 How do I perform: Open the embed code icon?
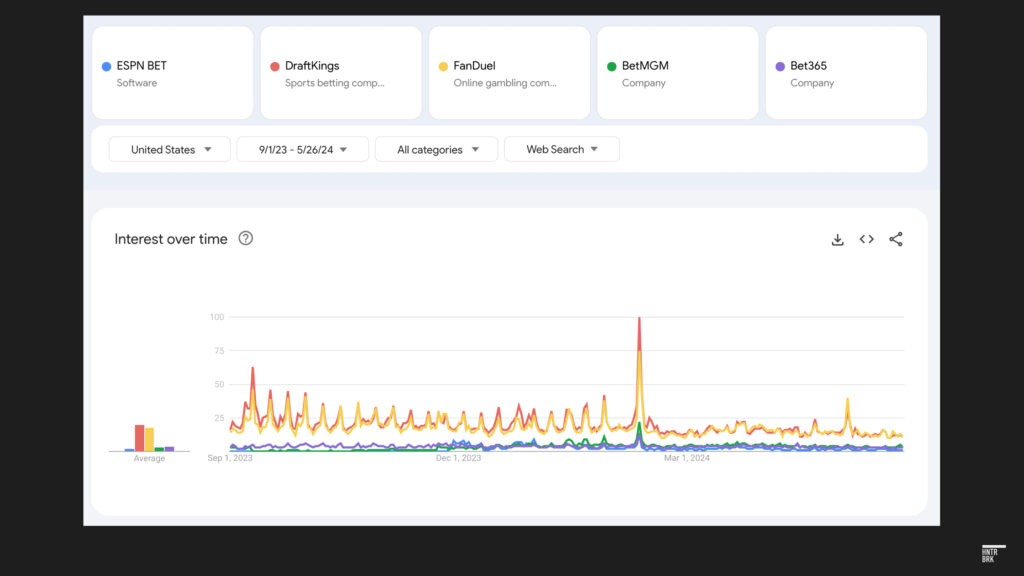click(867, 239)
